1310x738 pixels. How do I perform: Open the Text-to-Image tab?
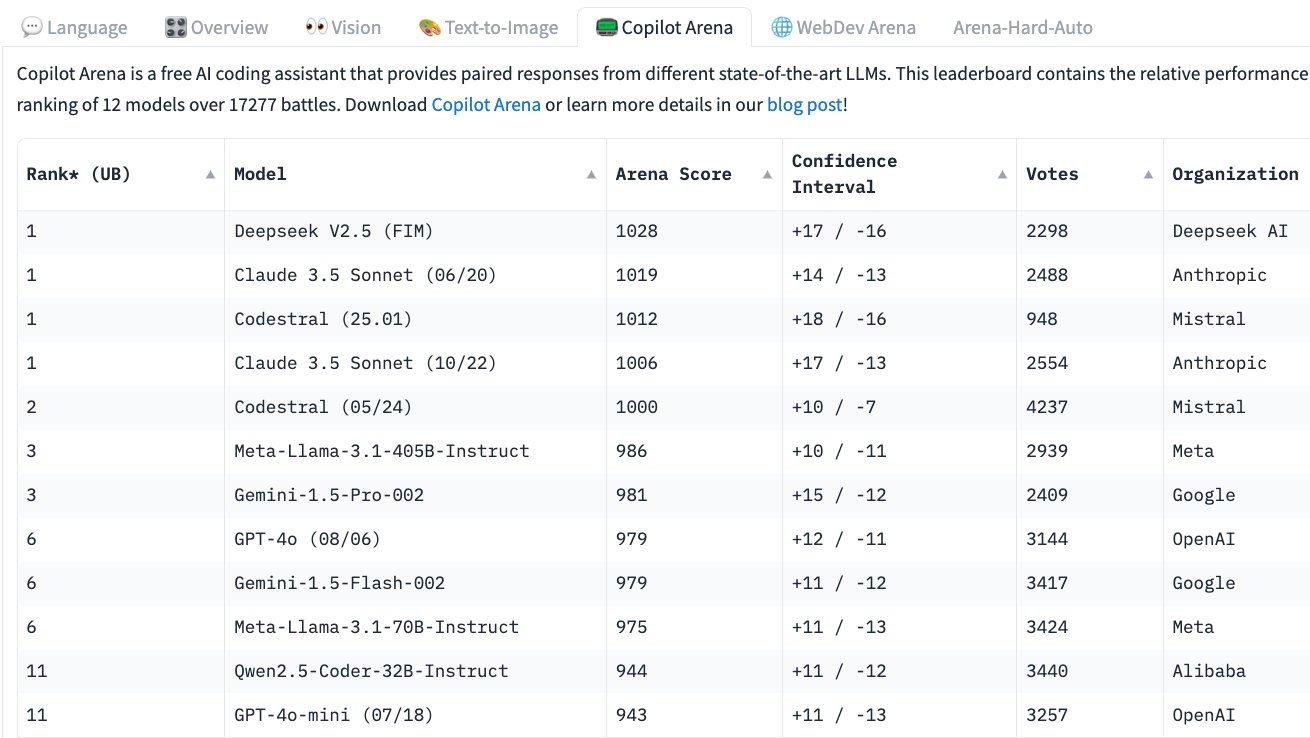[488, 27]
